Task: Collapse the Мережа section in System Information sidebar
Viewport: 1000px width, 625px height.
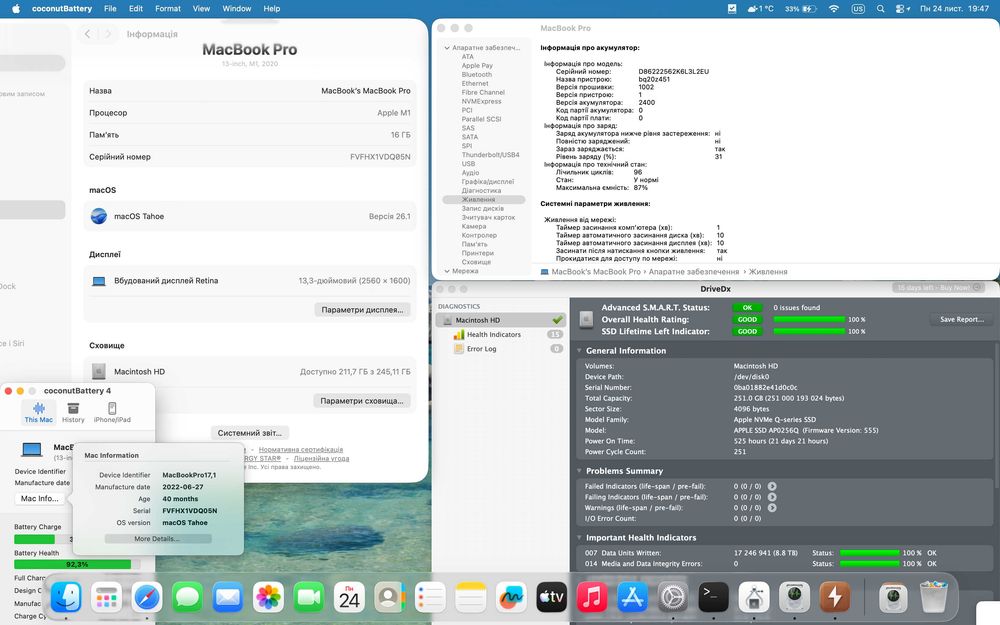Action: point(447,271)
